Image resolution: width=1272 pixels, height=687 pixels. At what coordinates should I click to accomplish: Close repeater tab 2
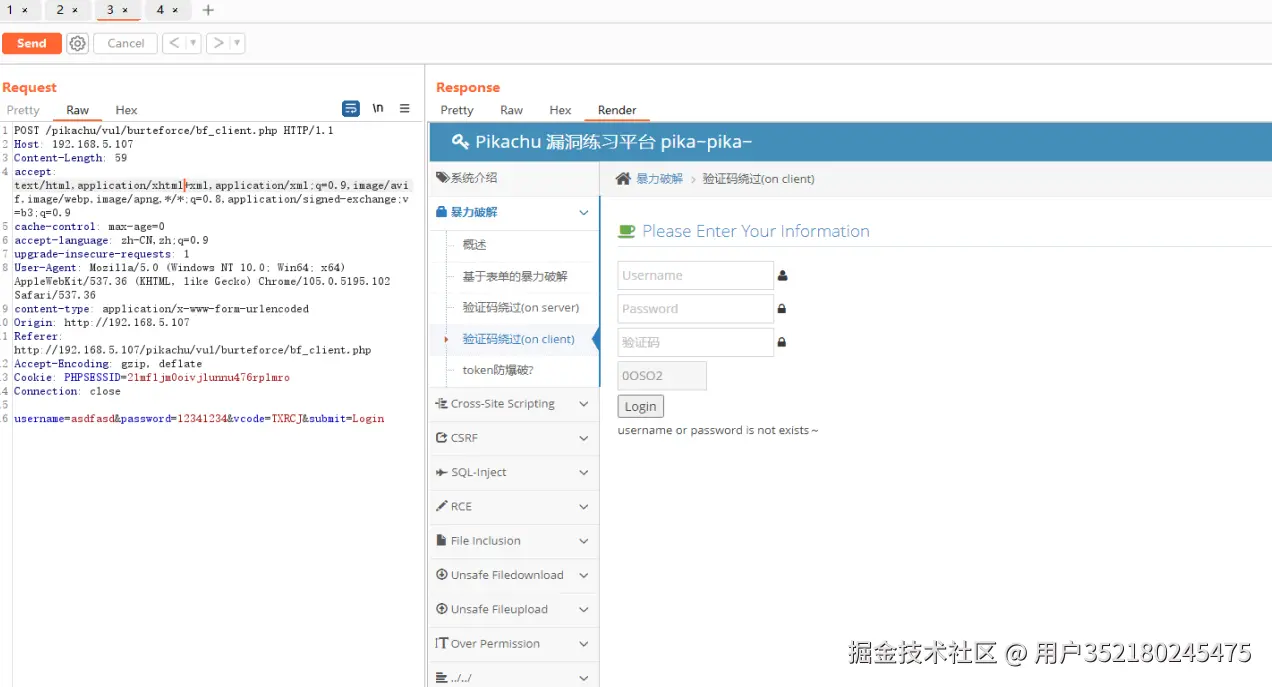coord(75,10)
